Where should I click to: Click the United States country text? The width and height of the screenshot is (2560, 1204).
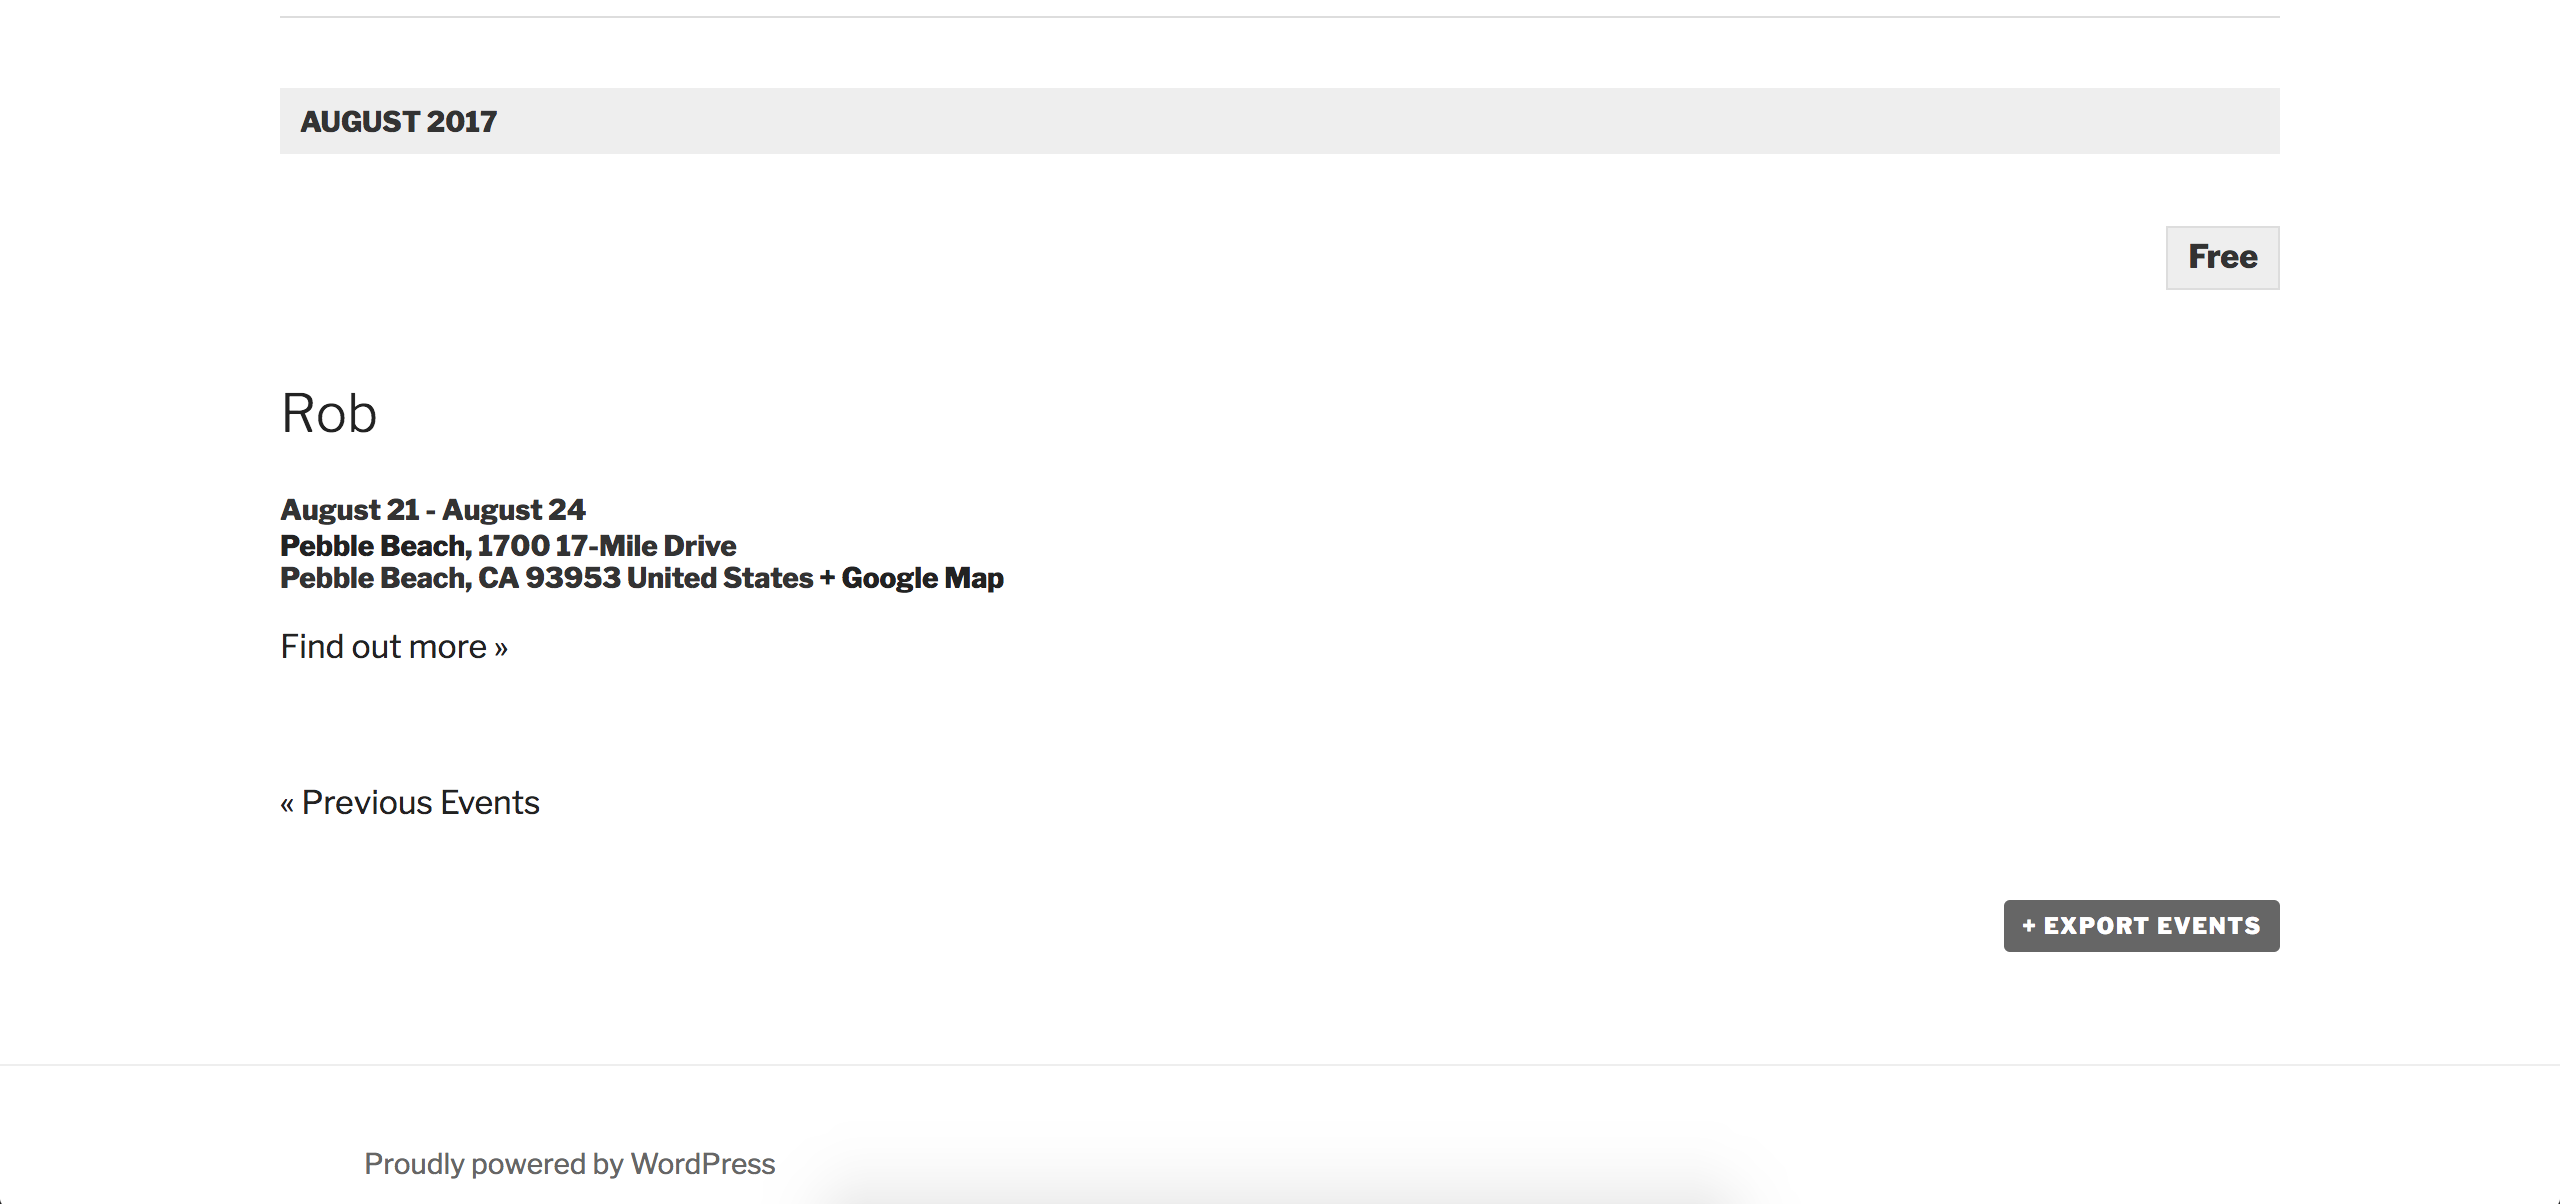[x=719, y=578]
